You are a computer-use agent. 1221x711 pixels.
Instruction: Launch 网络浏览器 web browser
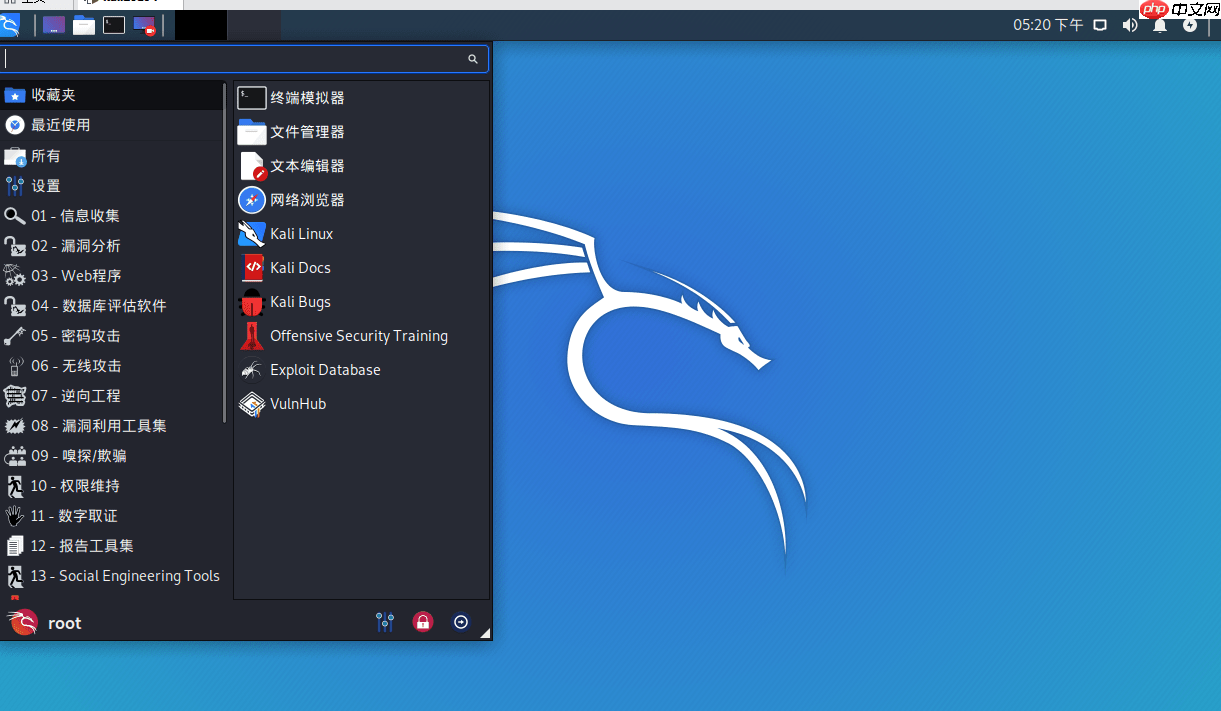pyautogui.click(x=361, y=200)
